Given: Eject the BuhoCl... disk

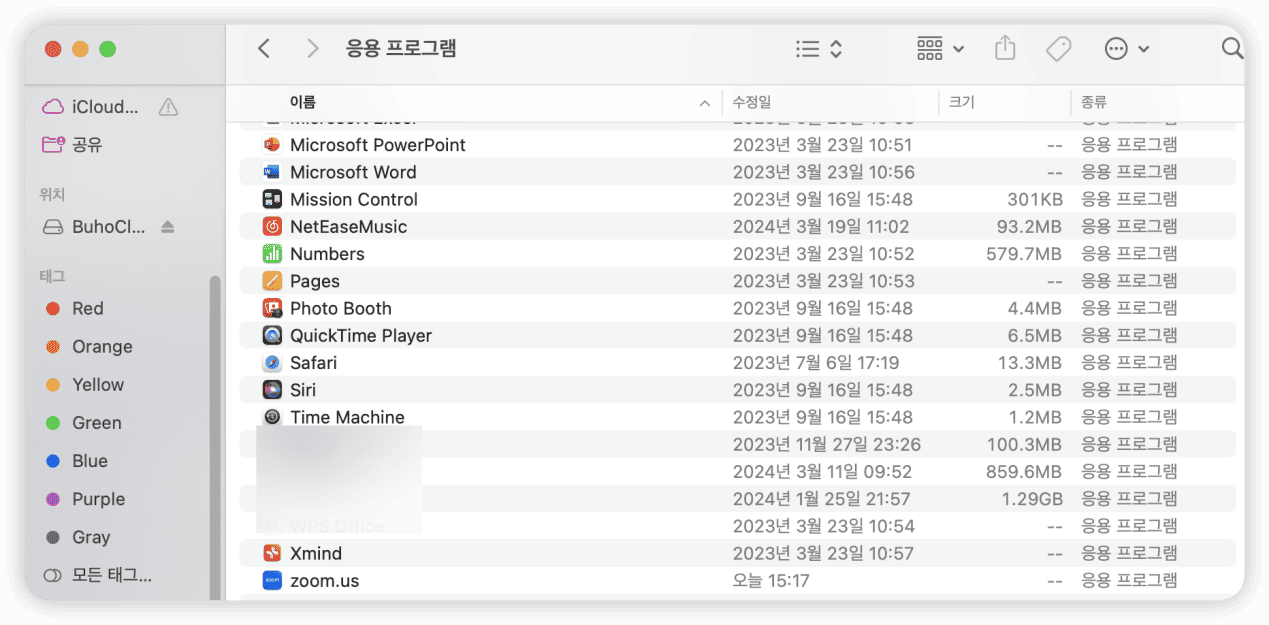Looking at the screenshot, I should click(x=167, y=227).
